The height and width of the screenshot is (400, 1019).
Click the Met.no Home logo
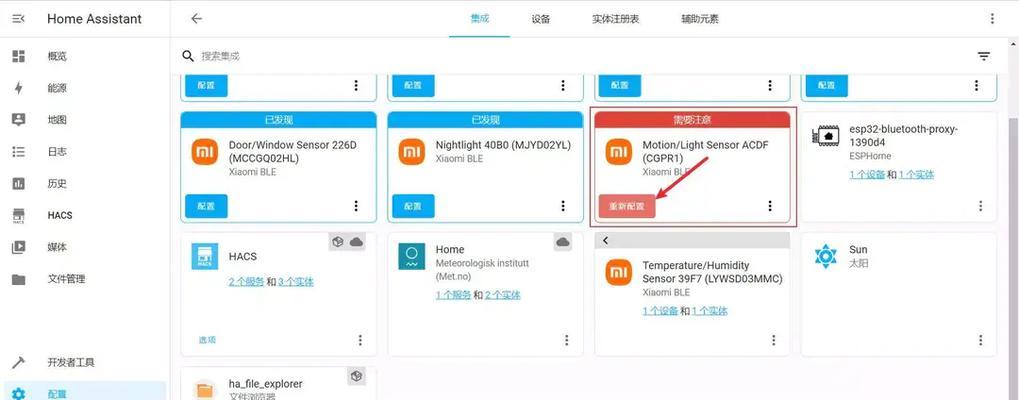click(411, 256)
